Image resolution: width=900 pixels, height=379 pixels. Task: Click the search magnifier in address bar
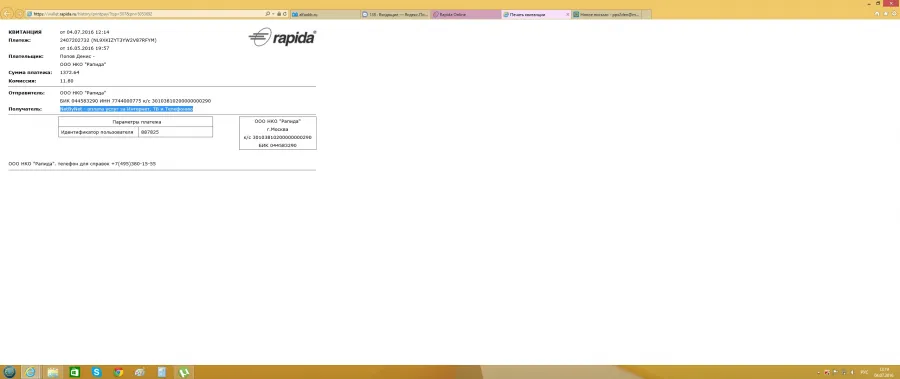point(267,13)
